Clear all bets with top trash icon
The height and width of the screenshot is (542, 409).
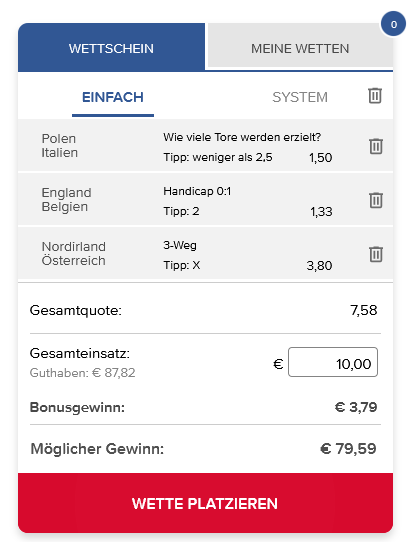(x=375, y=96)
